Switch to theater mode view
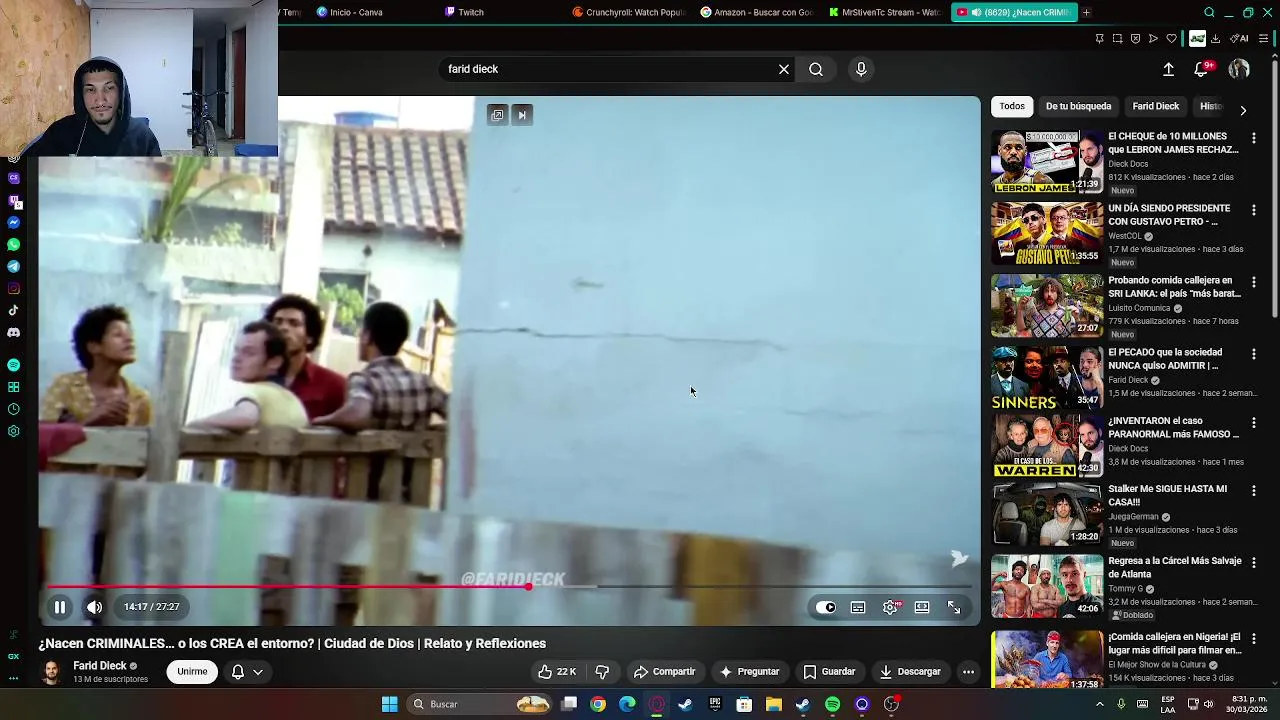1280x720 pixels. pyautogui.click(x=922, y=607)
